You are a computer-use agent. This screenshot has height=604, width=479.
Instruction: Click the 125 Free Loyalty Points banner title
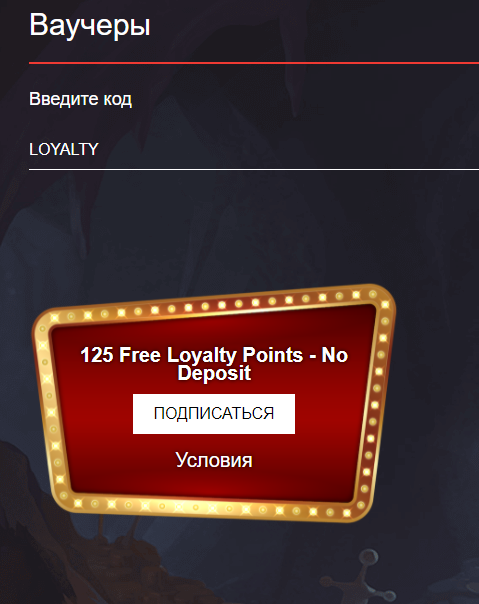pos(214,363)
